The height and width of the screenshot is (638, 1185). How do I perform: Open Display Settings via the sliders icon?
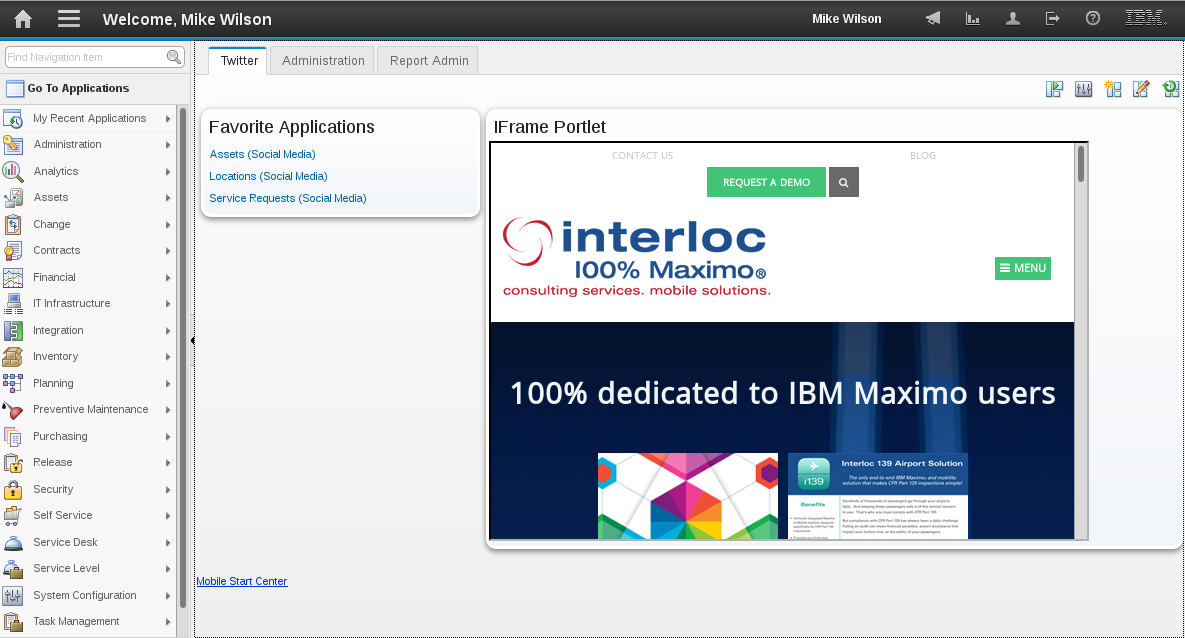[x=1083, y=89]
